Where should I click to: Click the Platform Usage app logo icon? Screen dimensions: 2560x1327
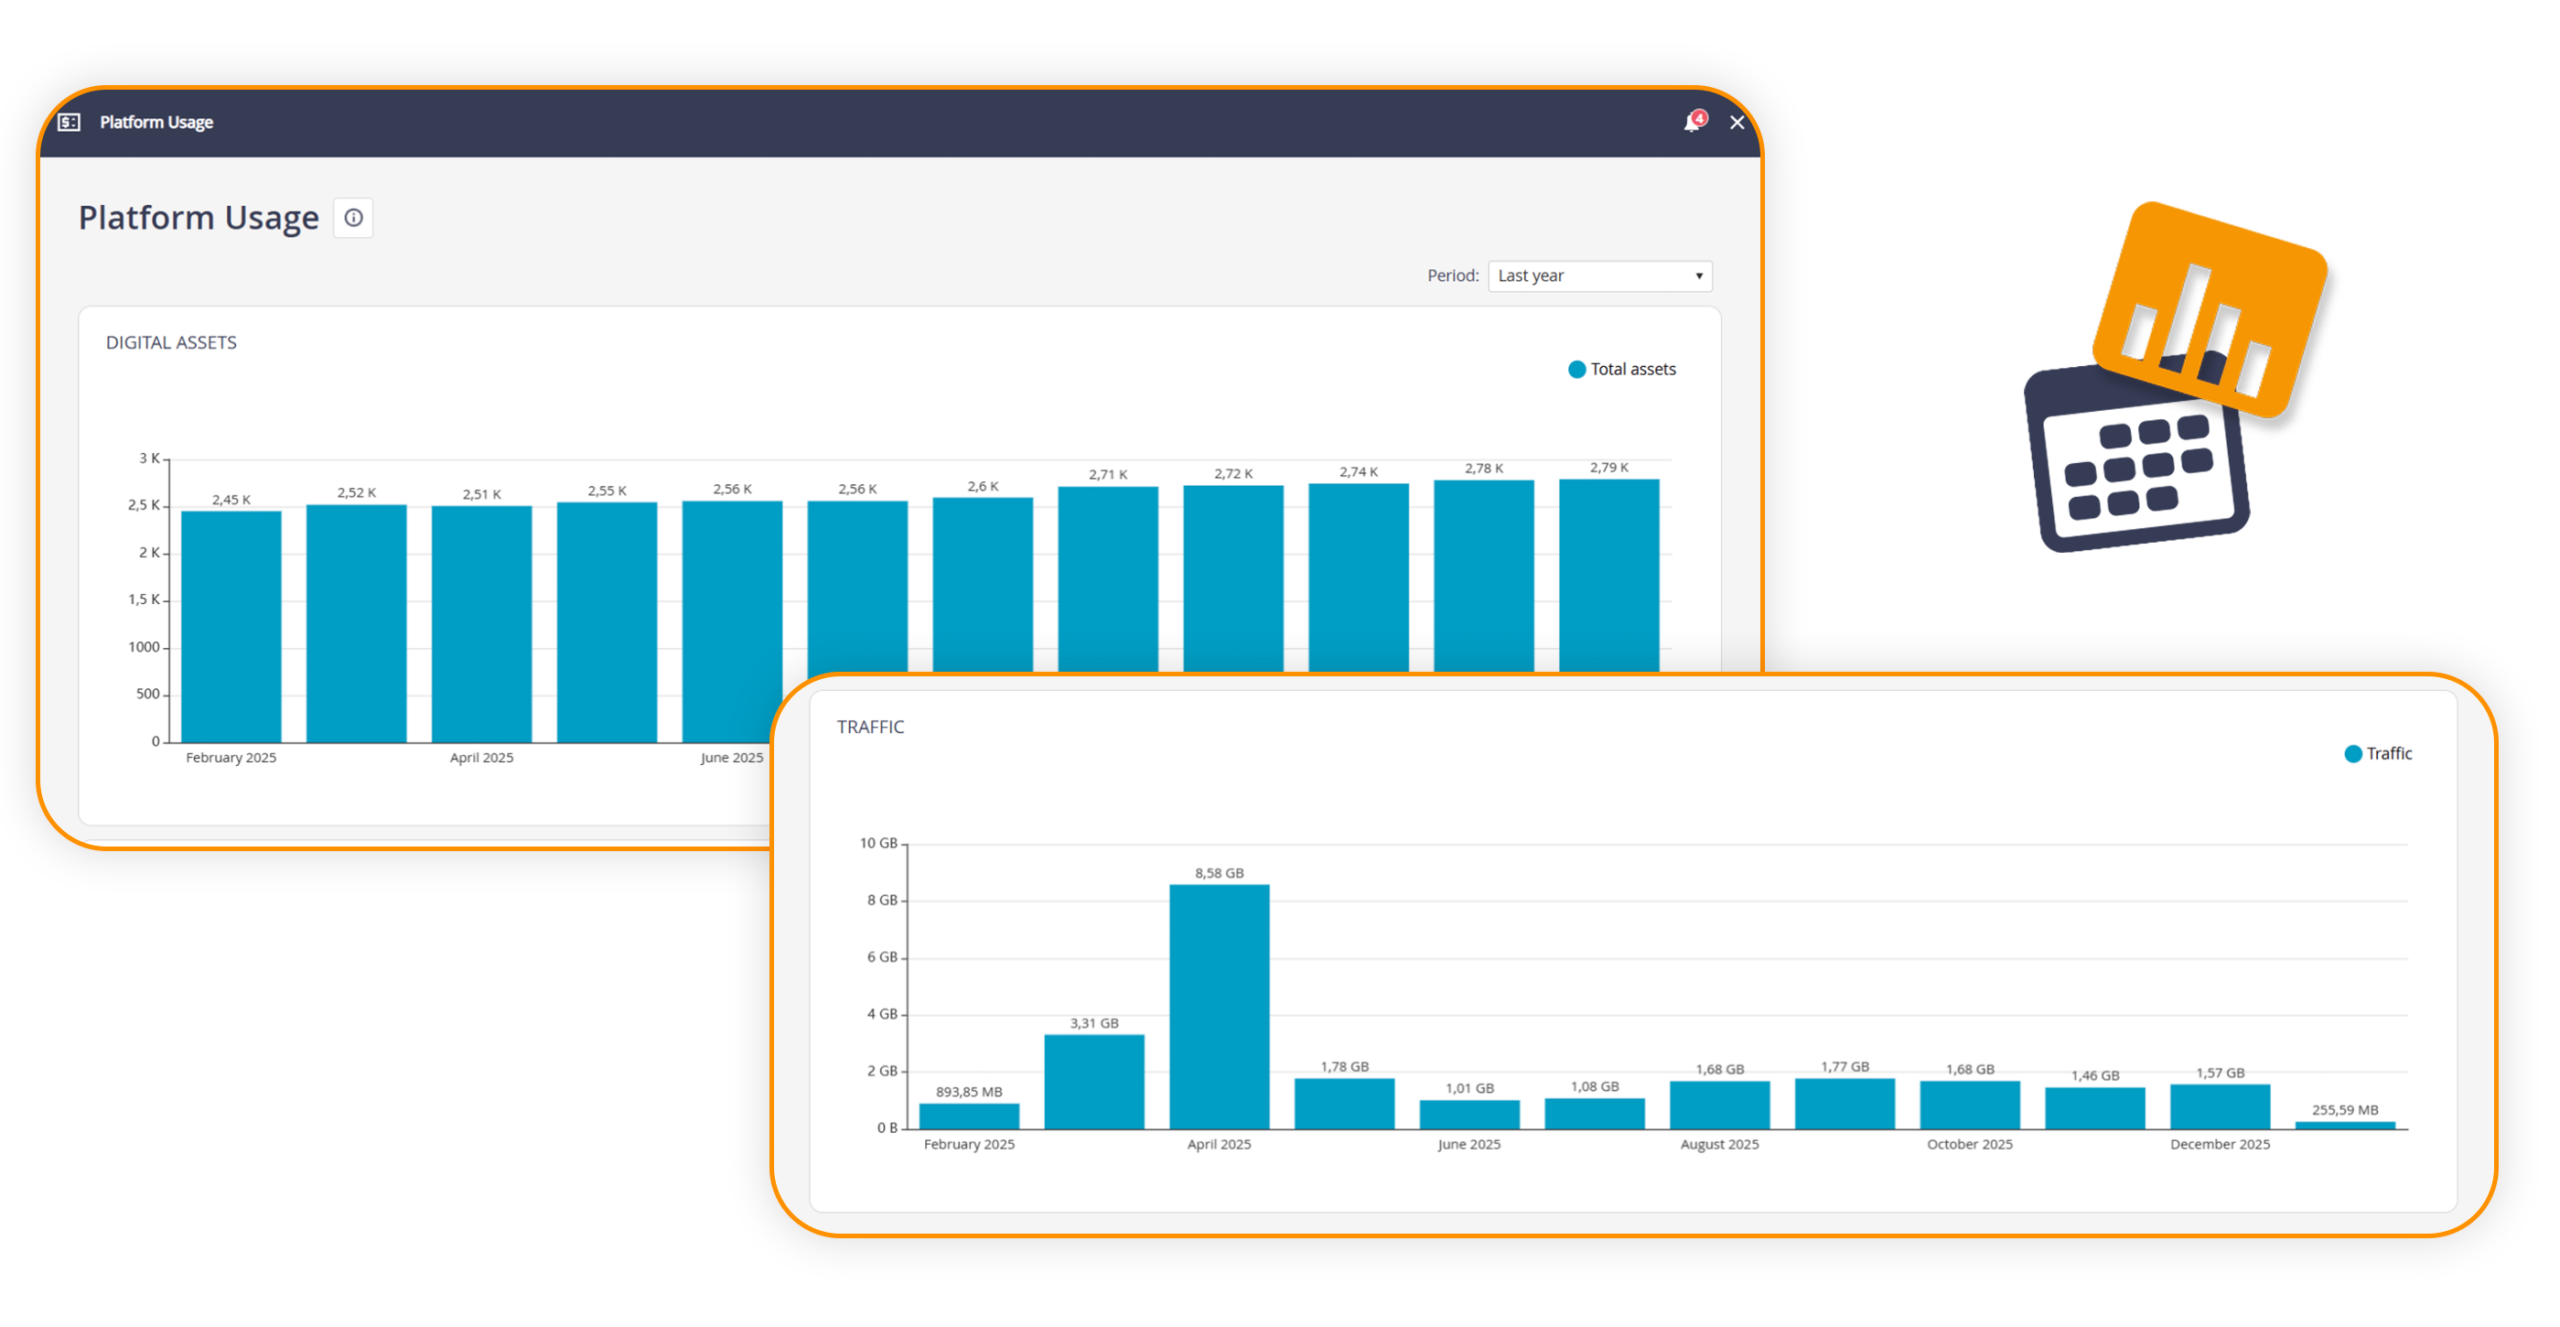coord(68,122)
